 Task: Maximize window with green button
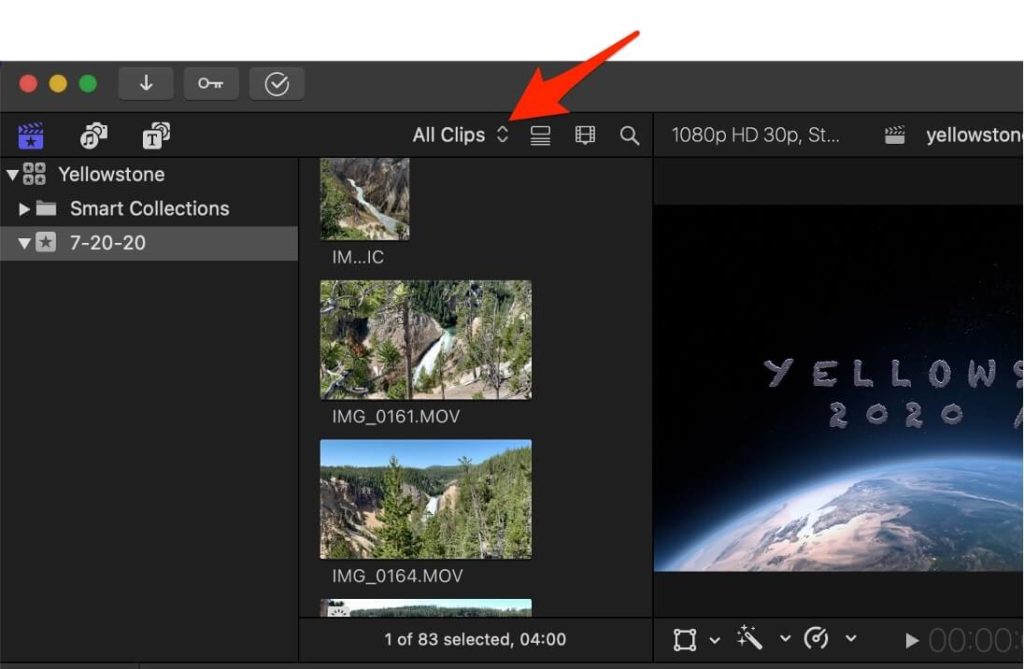point(88,84)
